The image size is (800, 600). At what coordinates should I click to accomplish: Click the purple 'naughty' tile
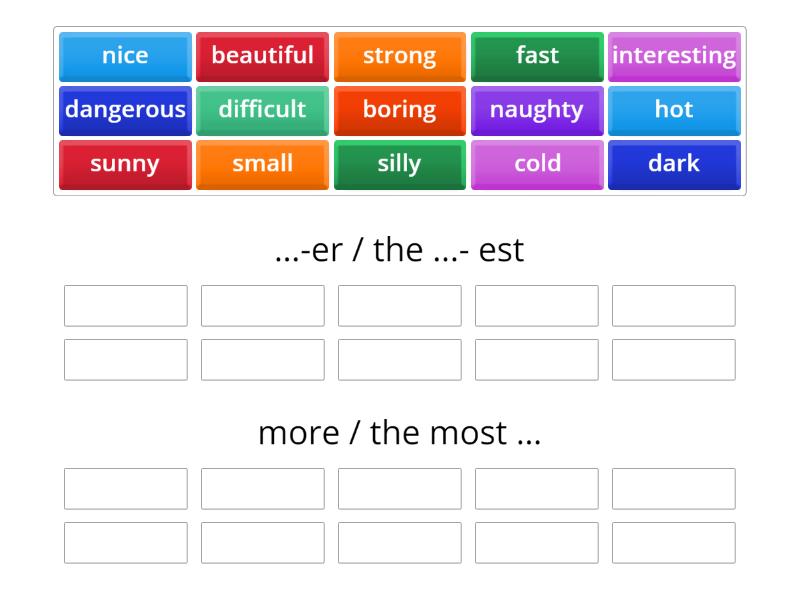click(x=537, y=110)
